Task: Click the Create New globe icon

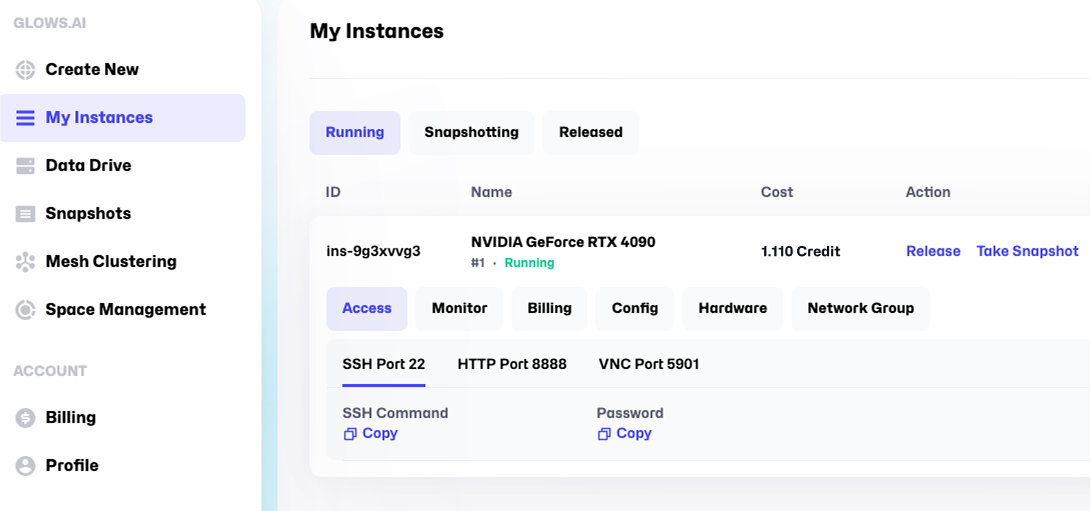Action: 25,70
